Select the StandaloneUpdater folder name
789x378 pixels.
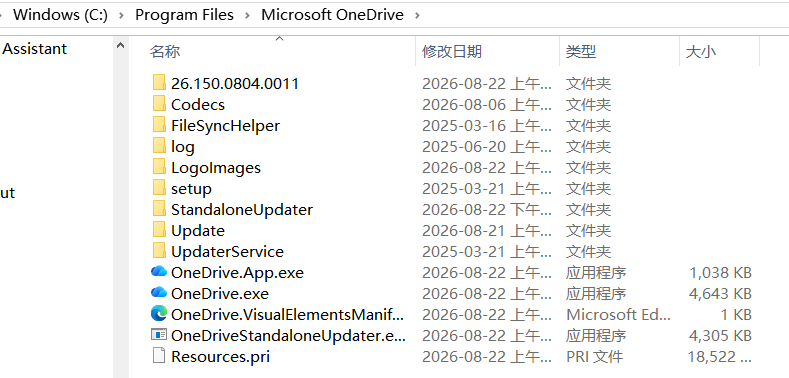click(242, 209)
